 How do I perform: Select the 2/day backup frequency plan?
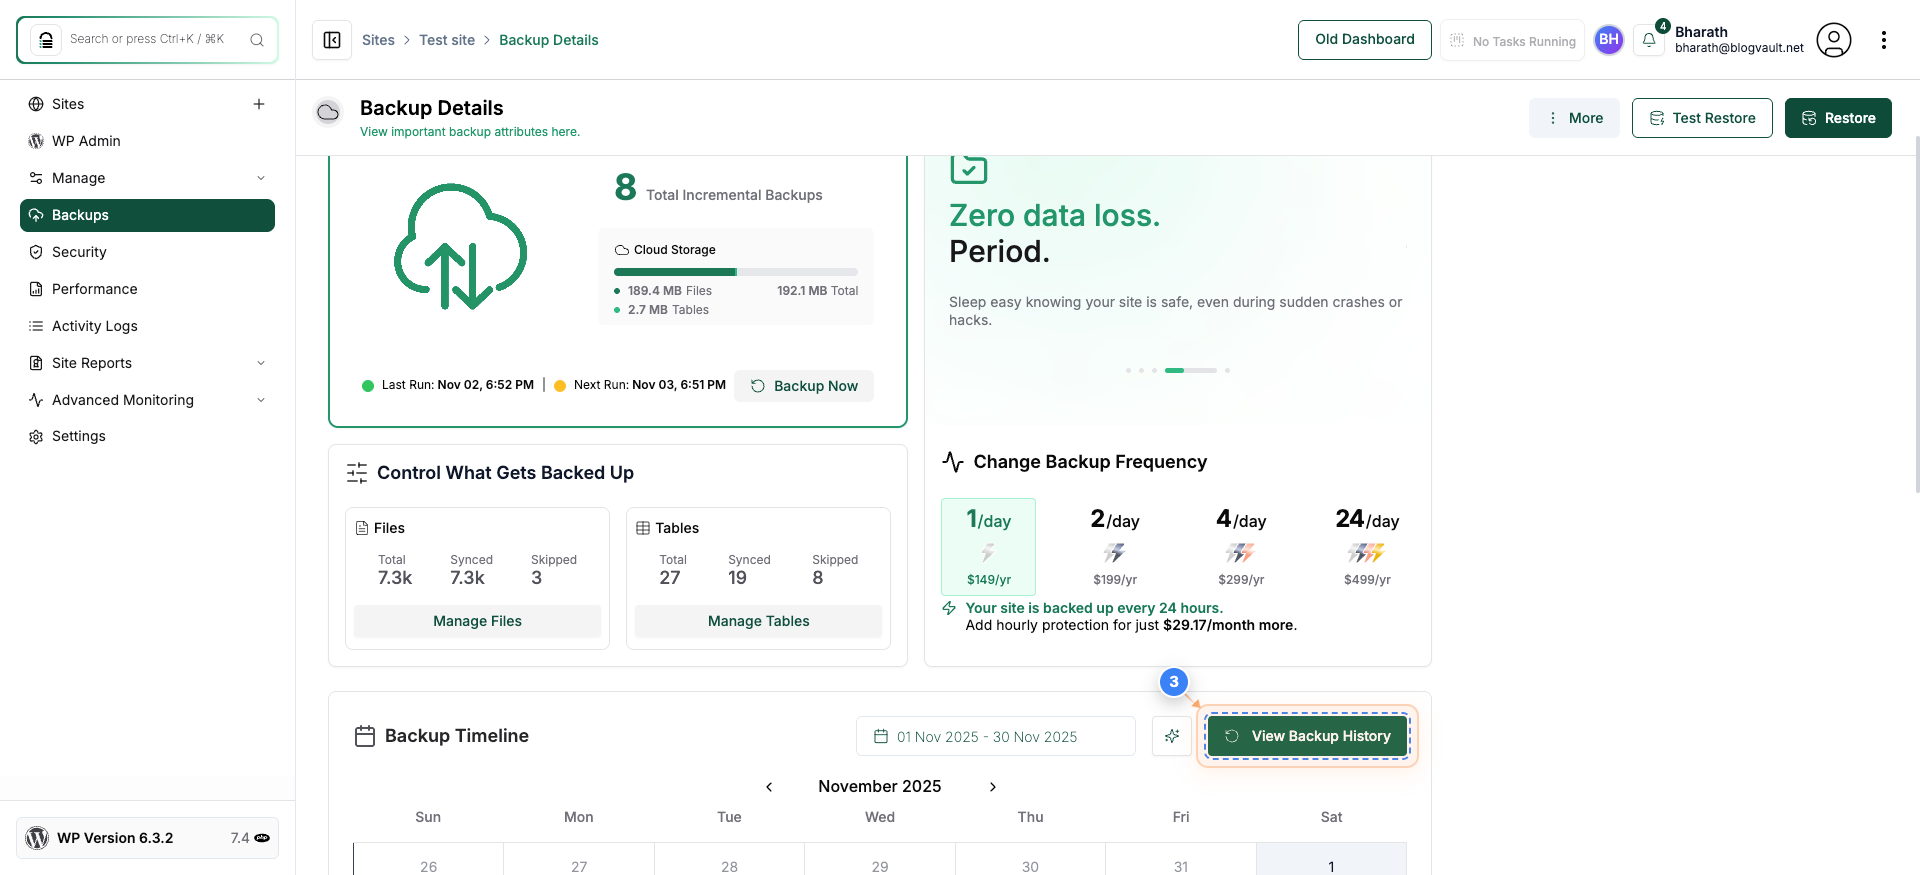click(x=1115, y=546)
